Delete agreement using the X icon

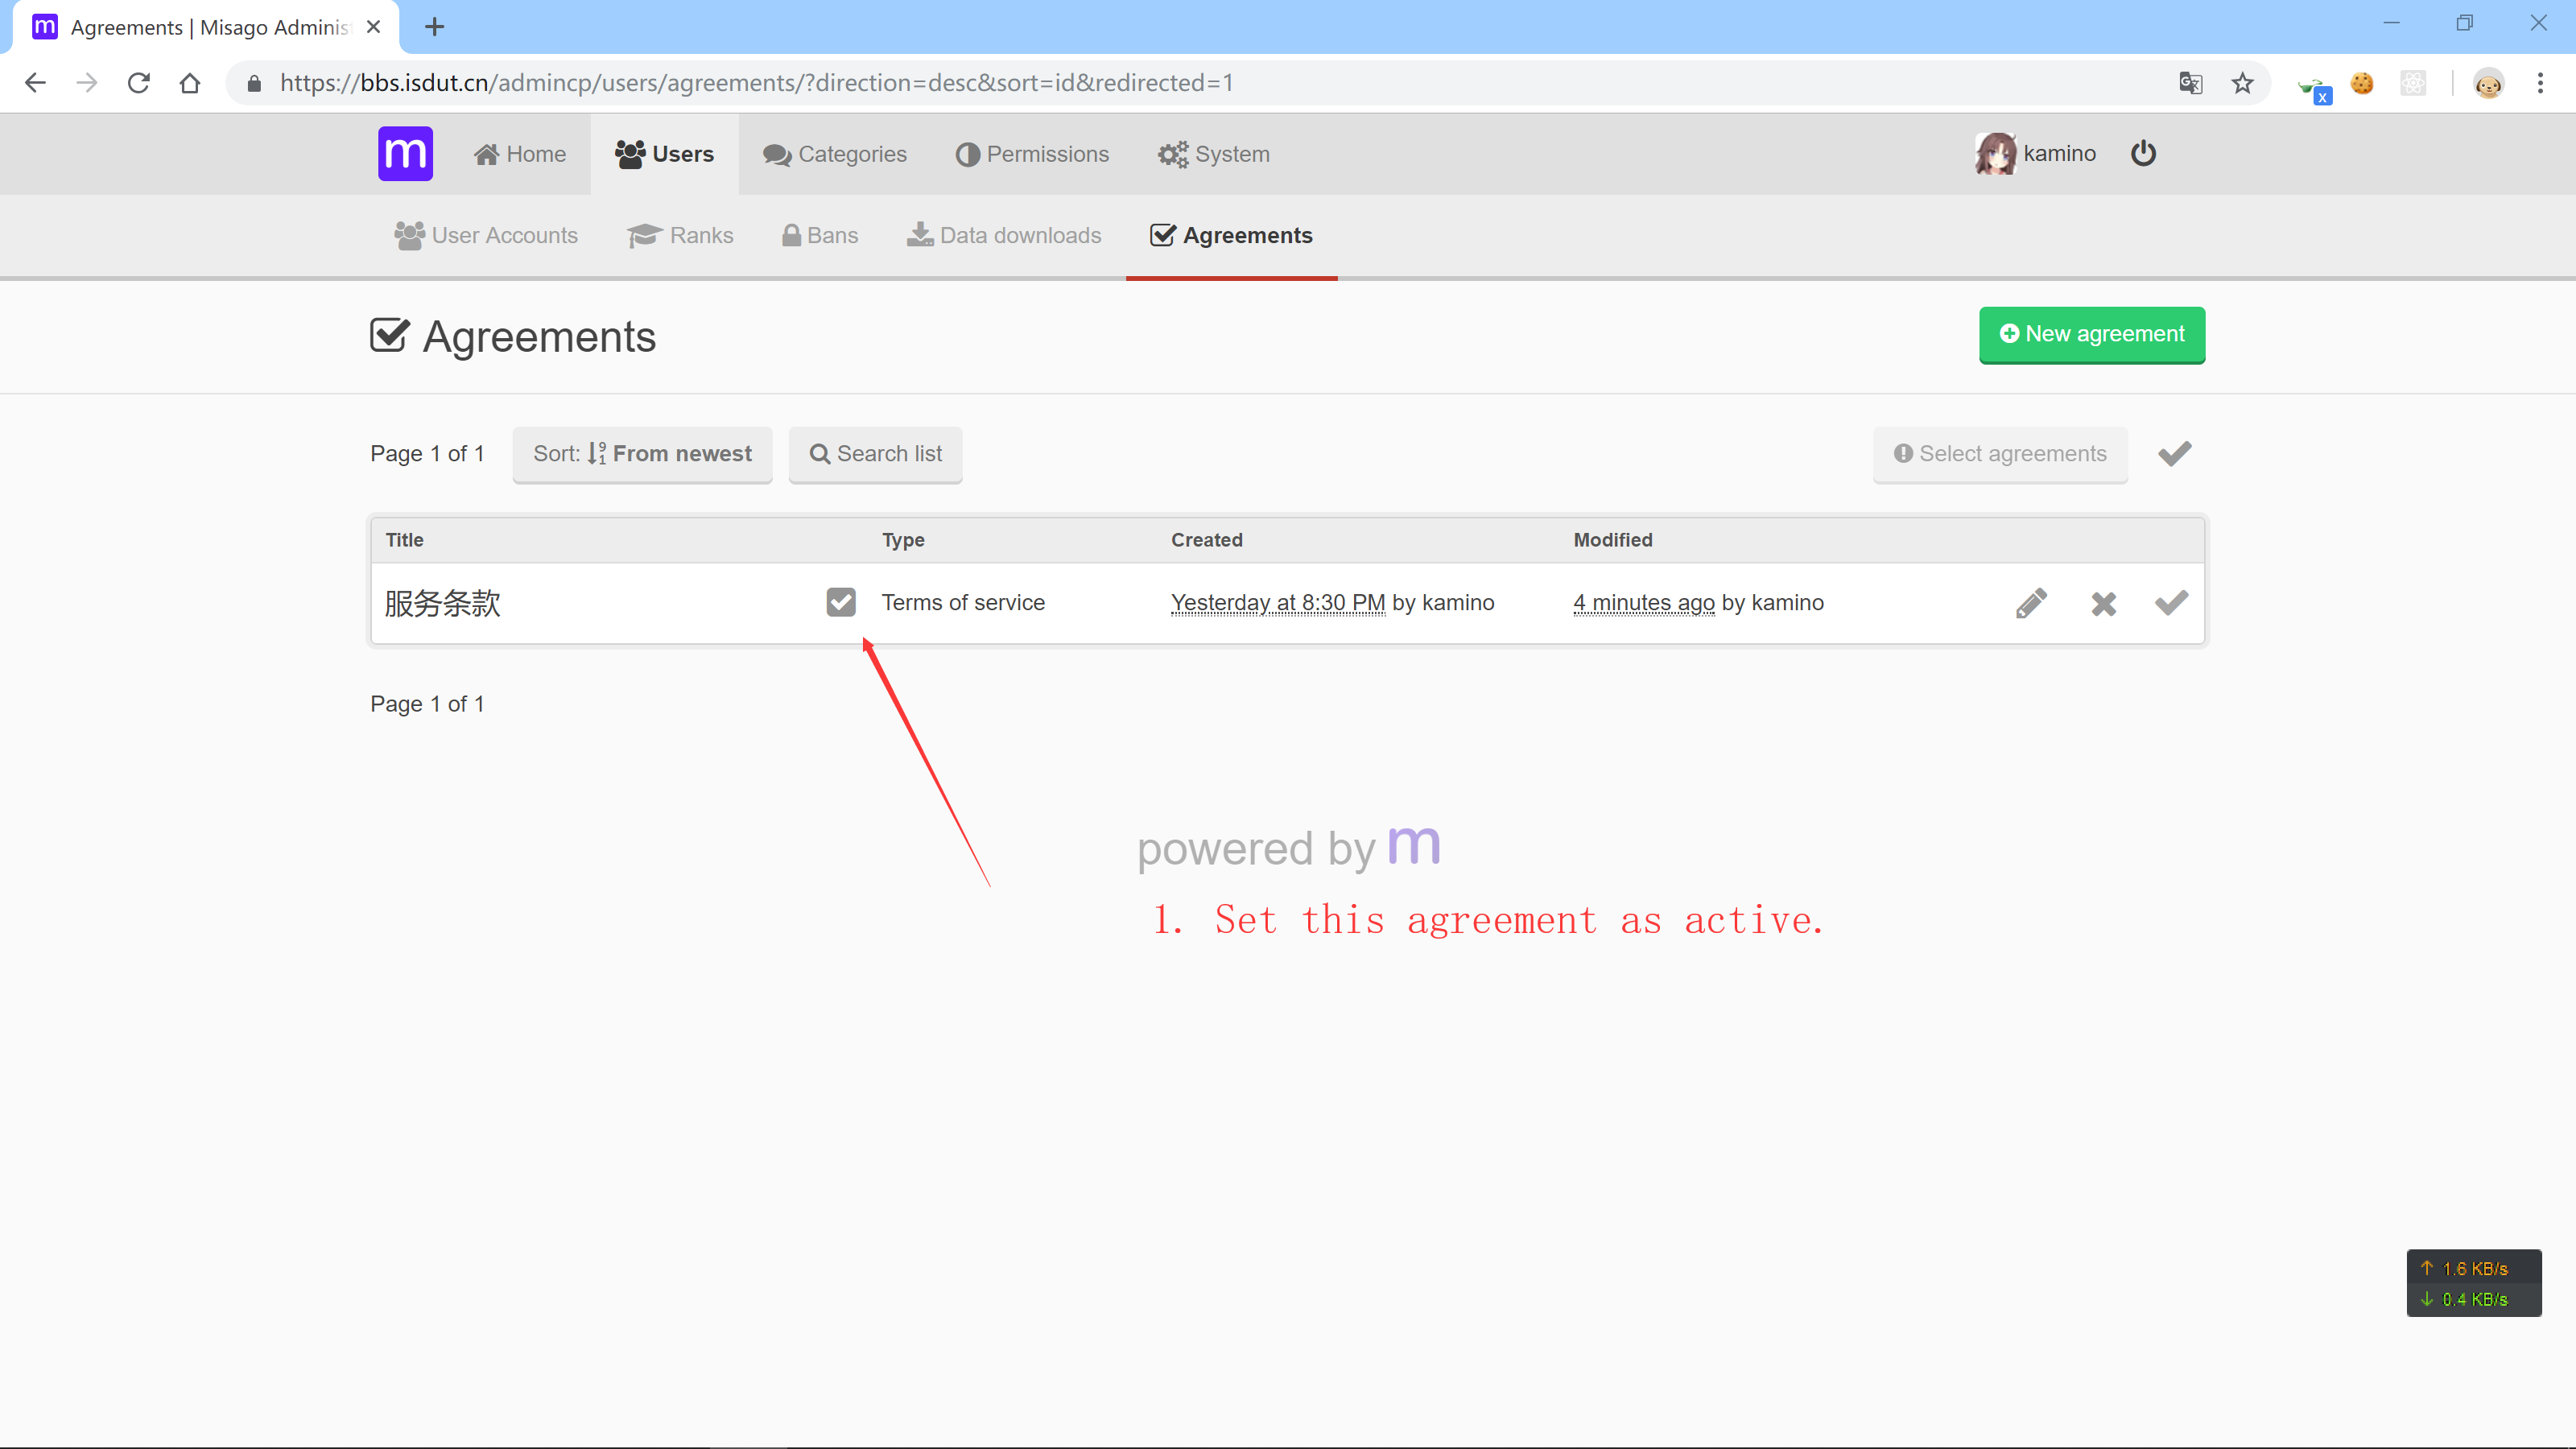[x=2103, y=603]
